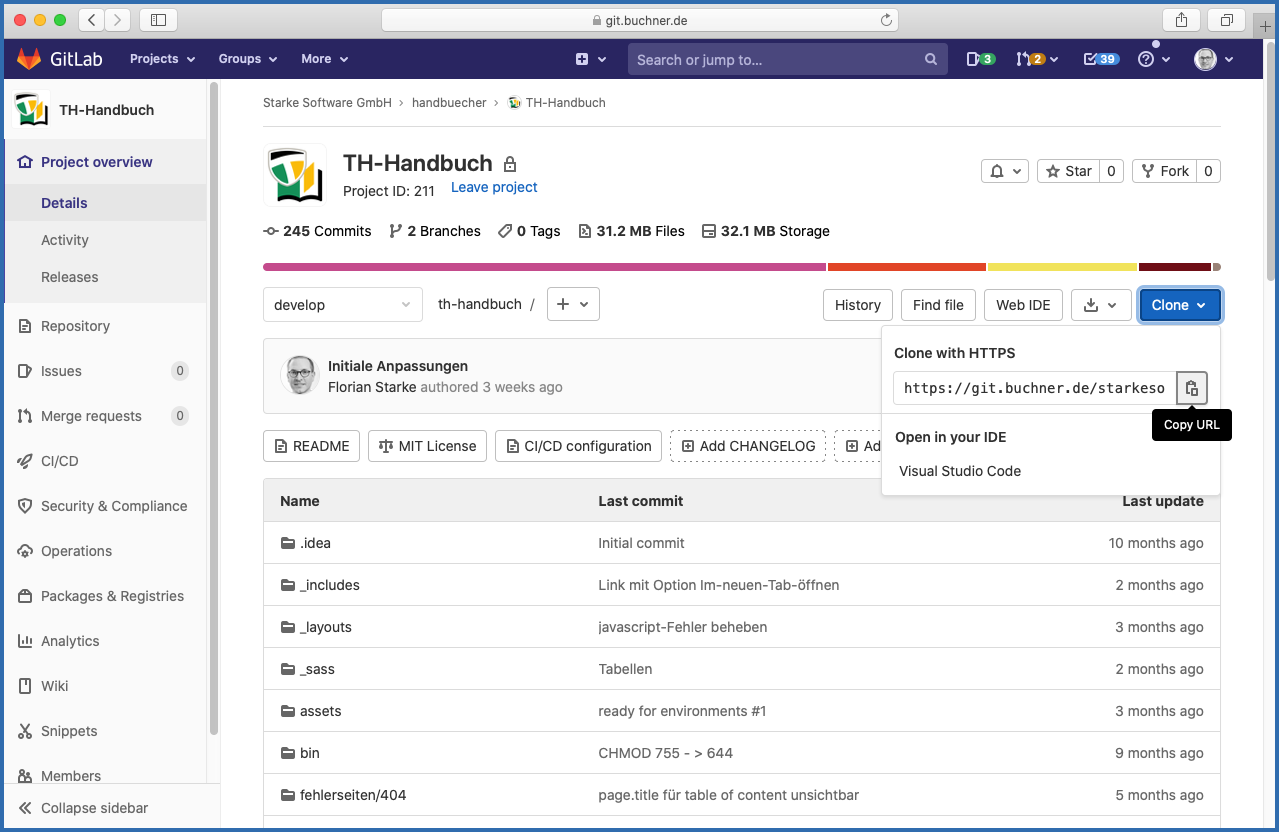Copy the clone URL via clipboard icon
1279x832 pixels.
(x=1191, y=387)
